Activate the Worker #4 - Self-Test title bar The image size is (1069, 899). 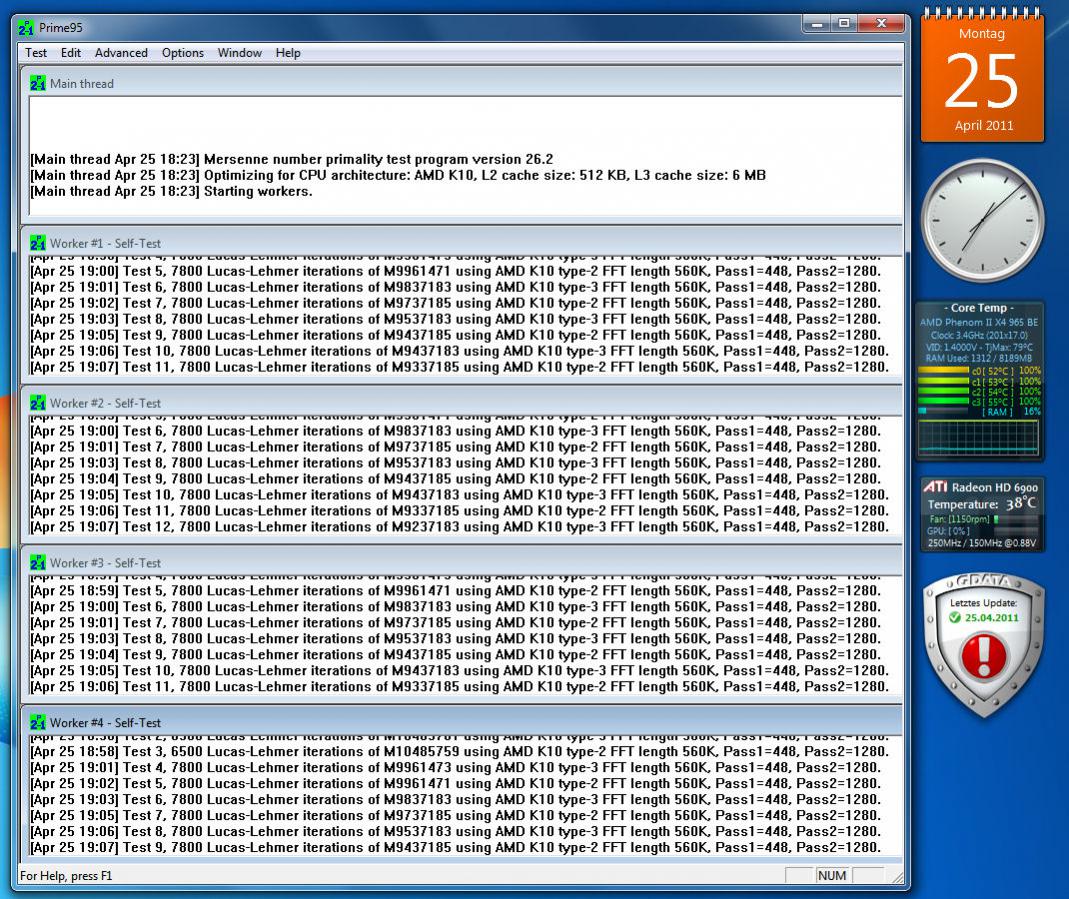[x=462, y=722]
